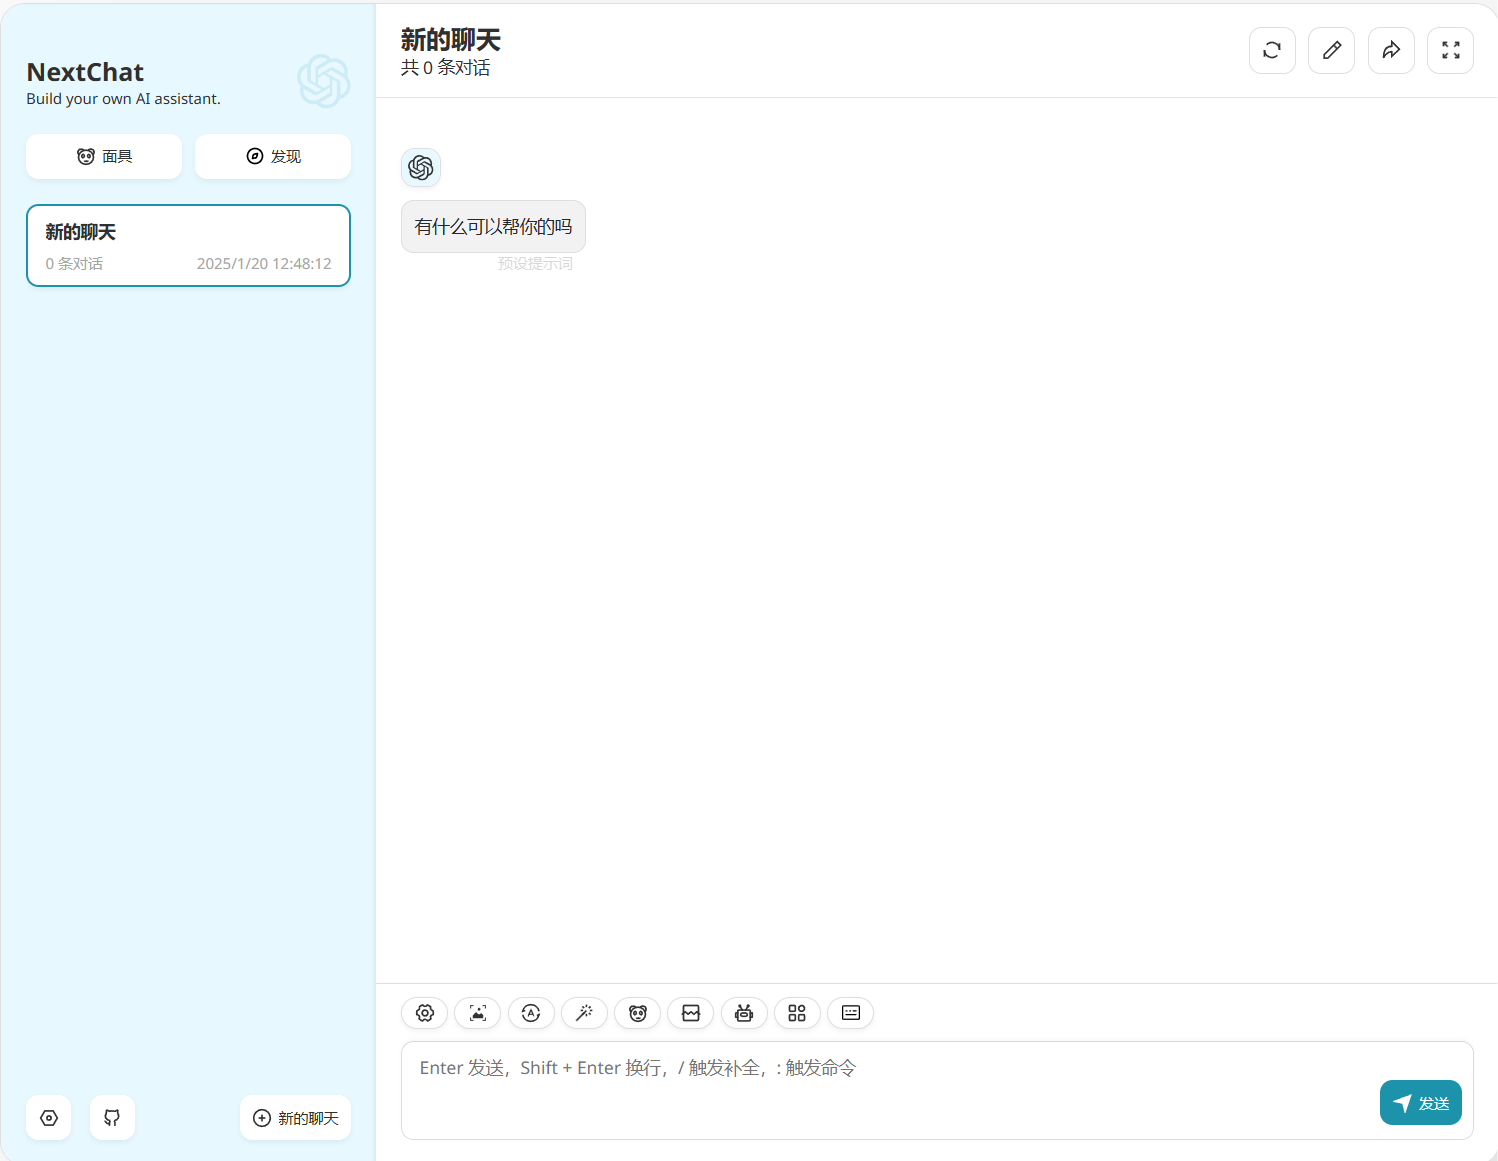Open shortcuts with the grid icon
The height and width of the screenshot is (1161, 1498).
coord(797,1013)
